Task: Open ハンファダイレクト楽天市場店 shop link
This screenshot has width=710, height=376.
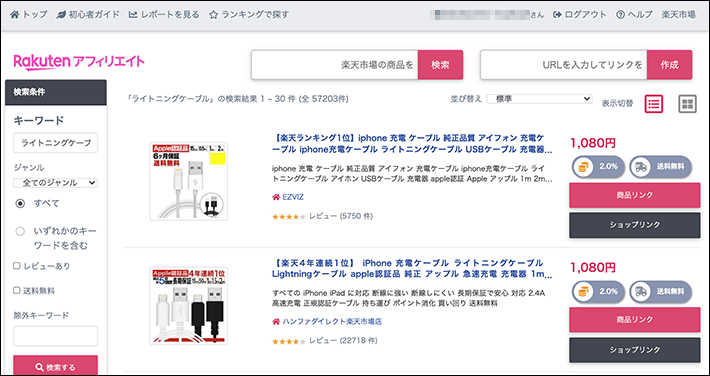Action: [x=332, y=322]
